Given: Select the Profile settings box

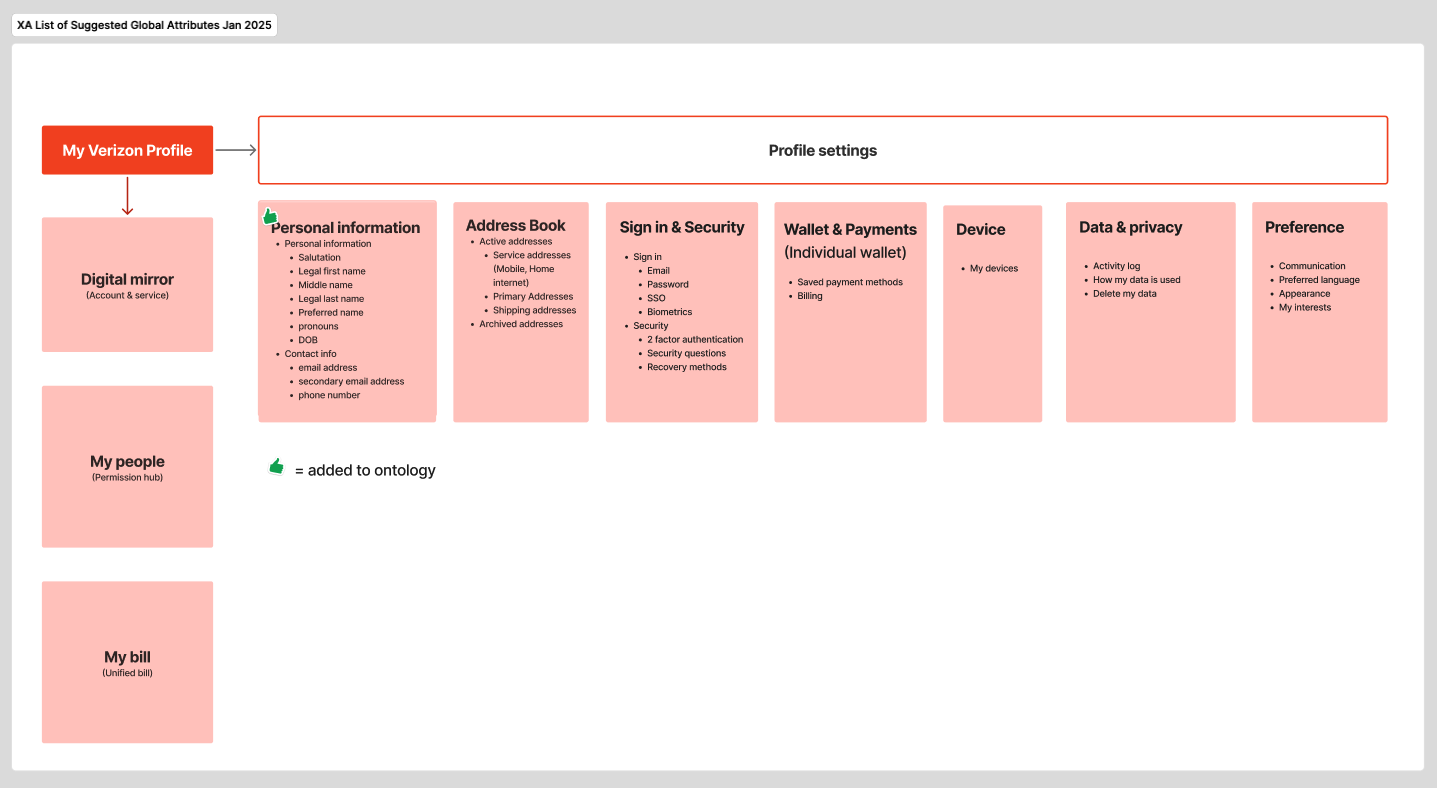Looking at the screenshot, I should tap(823, 150).
